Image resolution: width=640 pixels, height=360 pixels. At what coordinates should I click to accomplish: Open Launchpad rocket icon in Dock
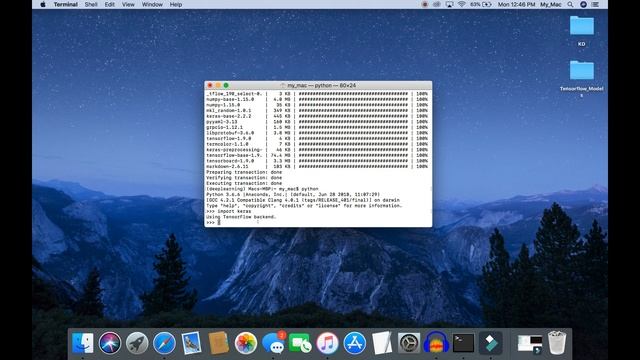137,342
